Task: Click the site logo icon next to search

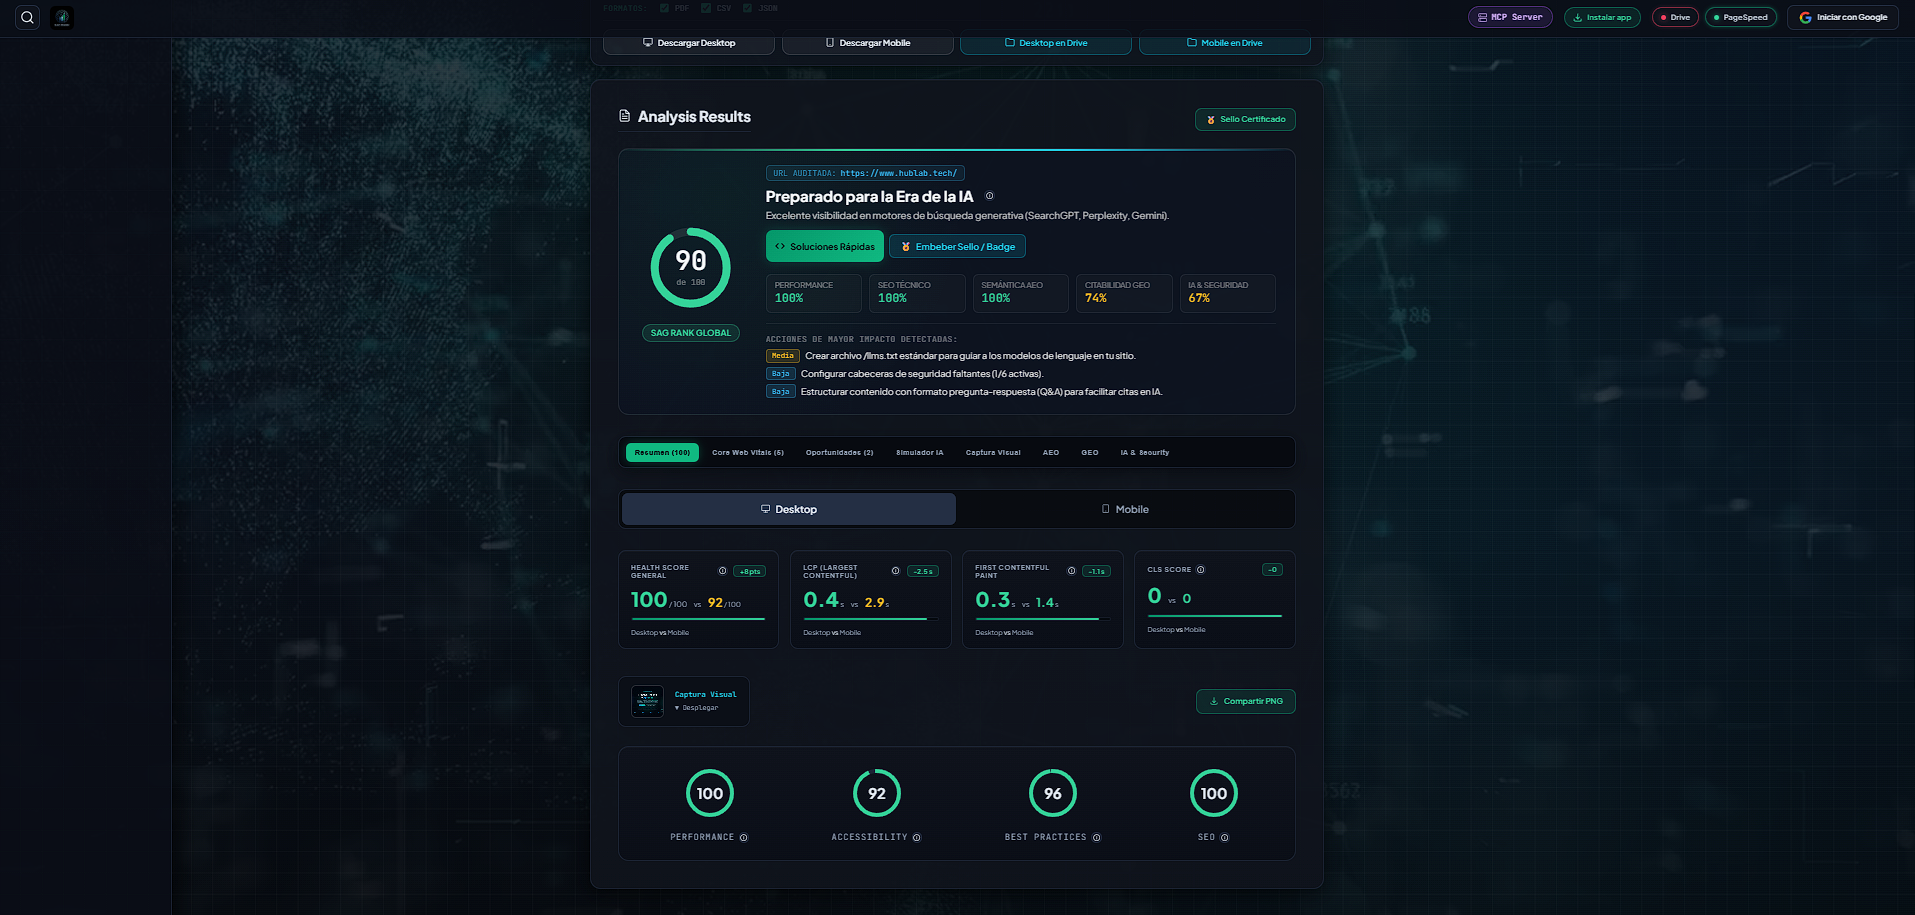Action: 62,17
